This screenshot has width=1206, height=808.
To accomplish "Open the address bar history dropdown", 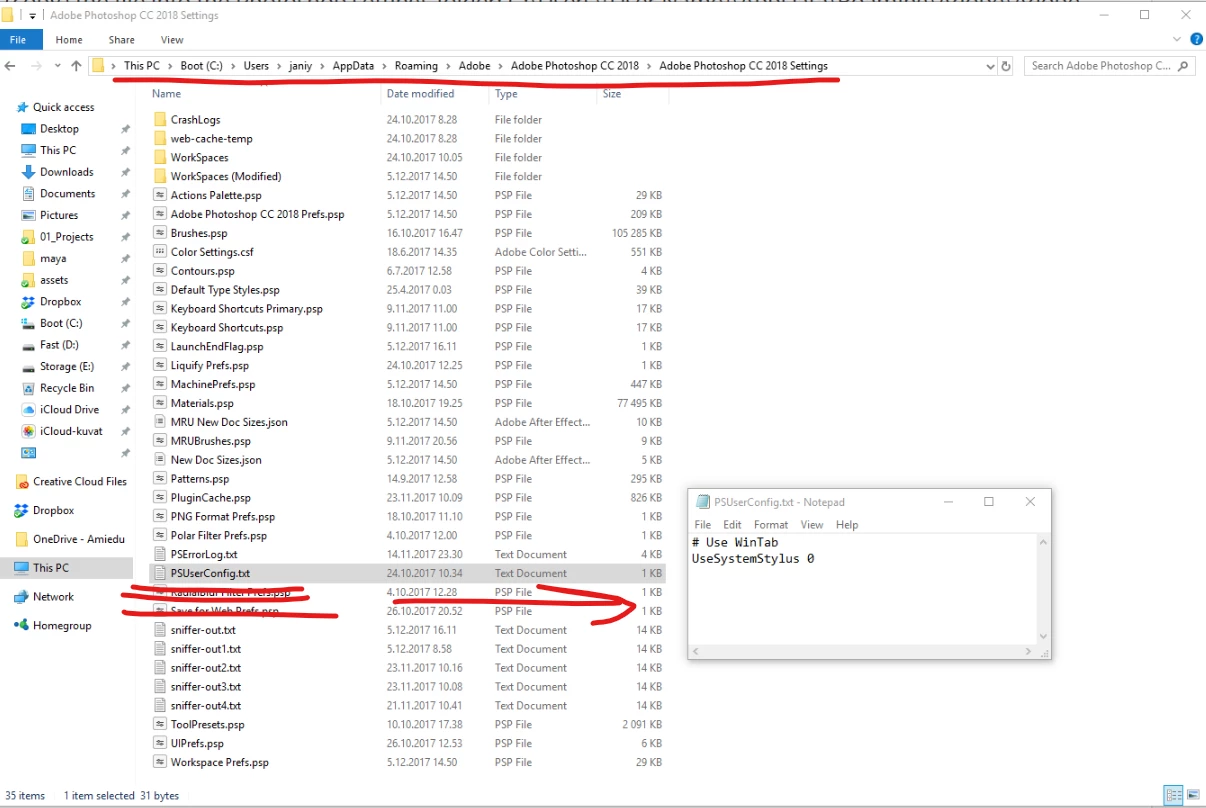I will click(x=990, y=66).
